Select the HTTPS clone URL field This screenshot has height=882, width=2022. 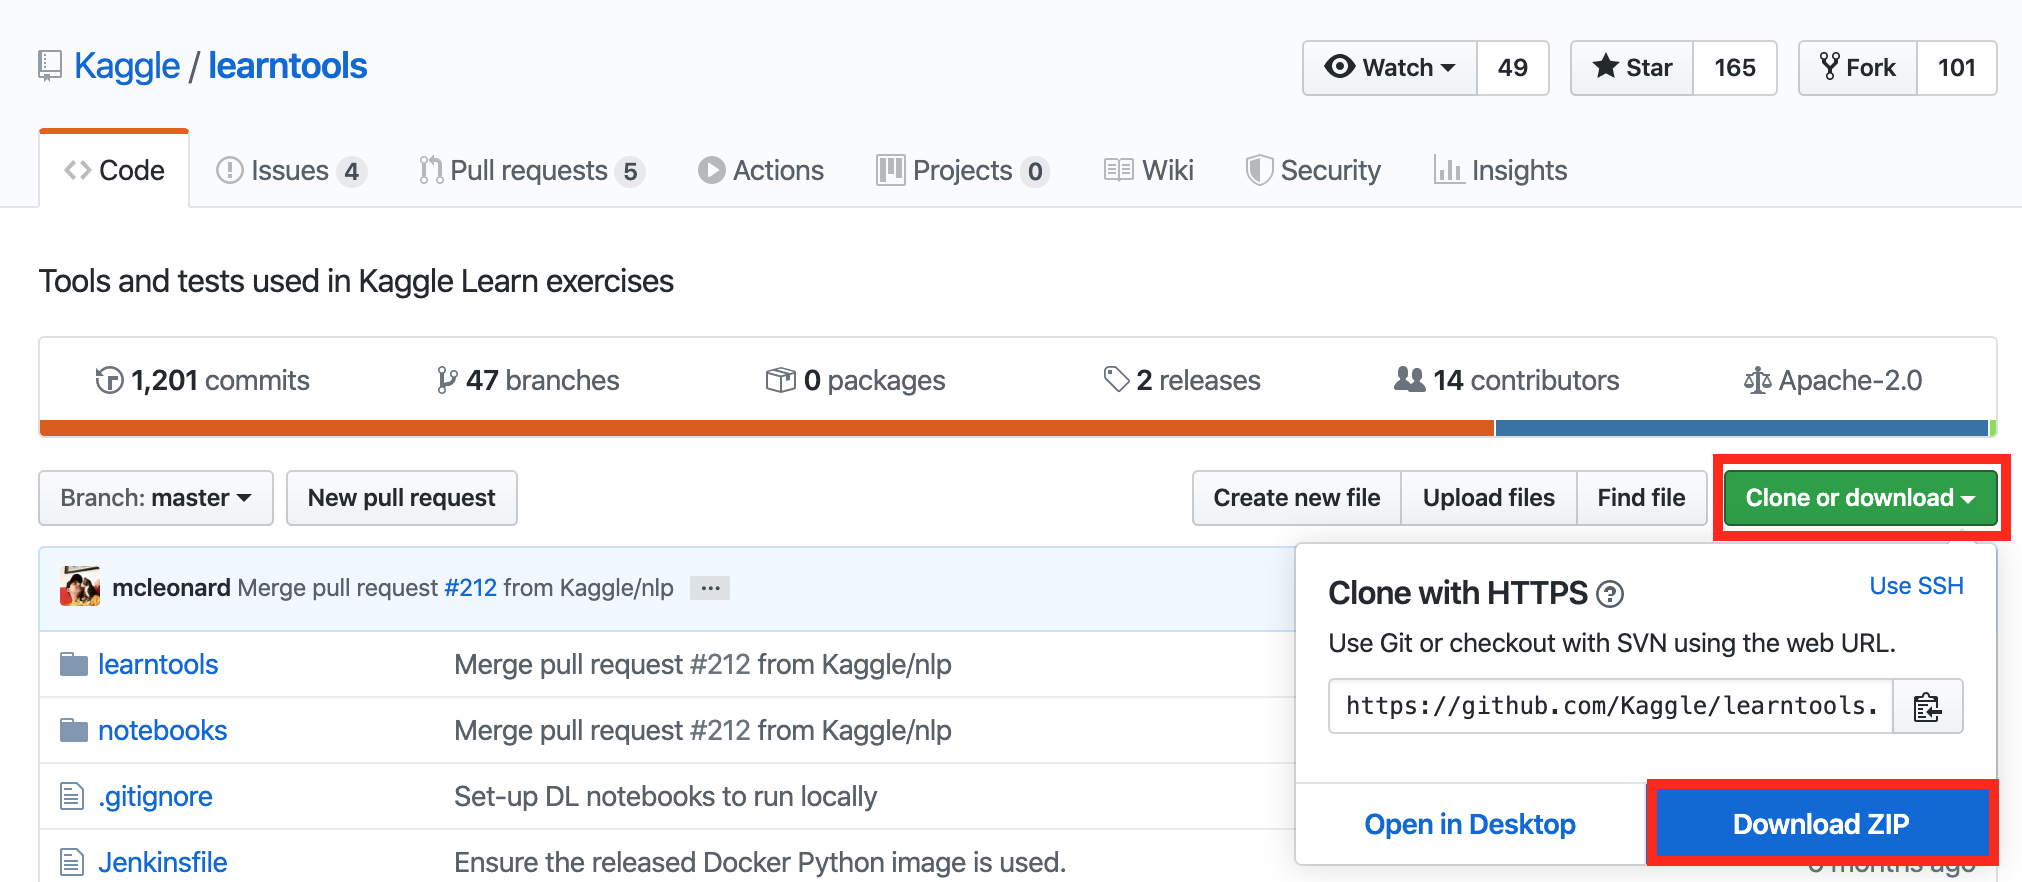pyautogui.click(x=1611, y=706)
